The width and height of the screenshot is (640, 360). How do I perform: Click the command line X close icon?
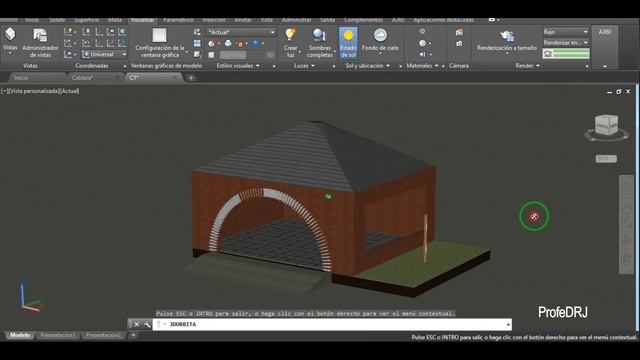click(x=137, y=324)
